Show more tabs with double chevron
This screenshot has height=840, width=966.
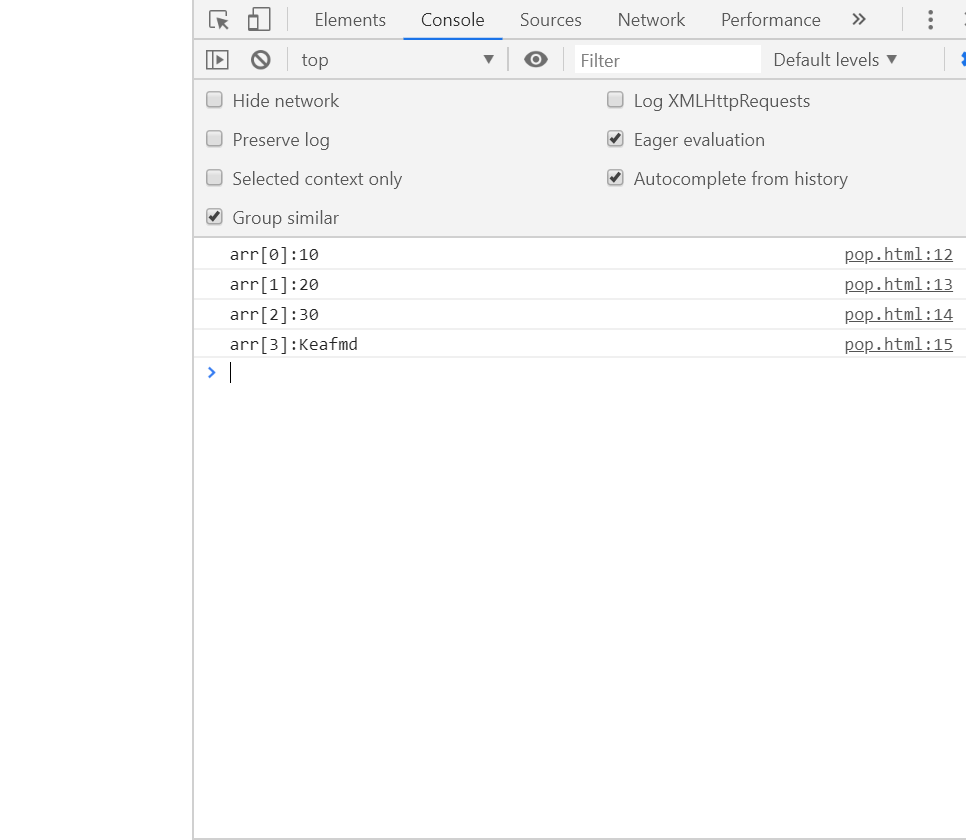click(x=859, y=20)
